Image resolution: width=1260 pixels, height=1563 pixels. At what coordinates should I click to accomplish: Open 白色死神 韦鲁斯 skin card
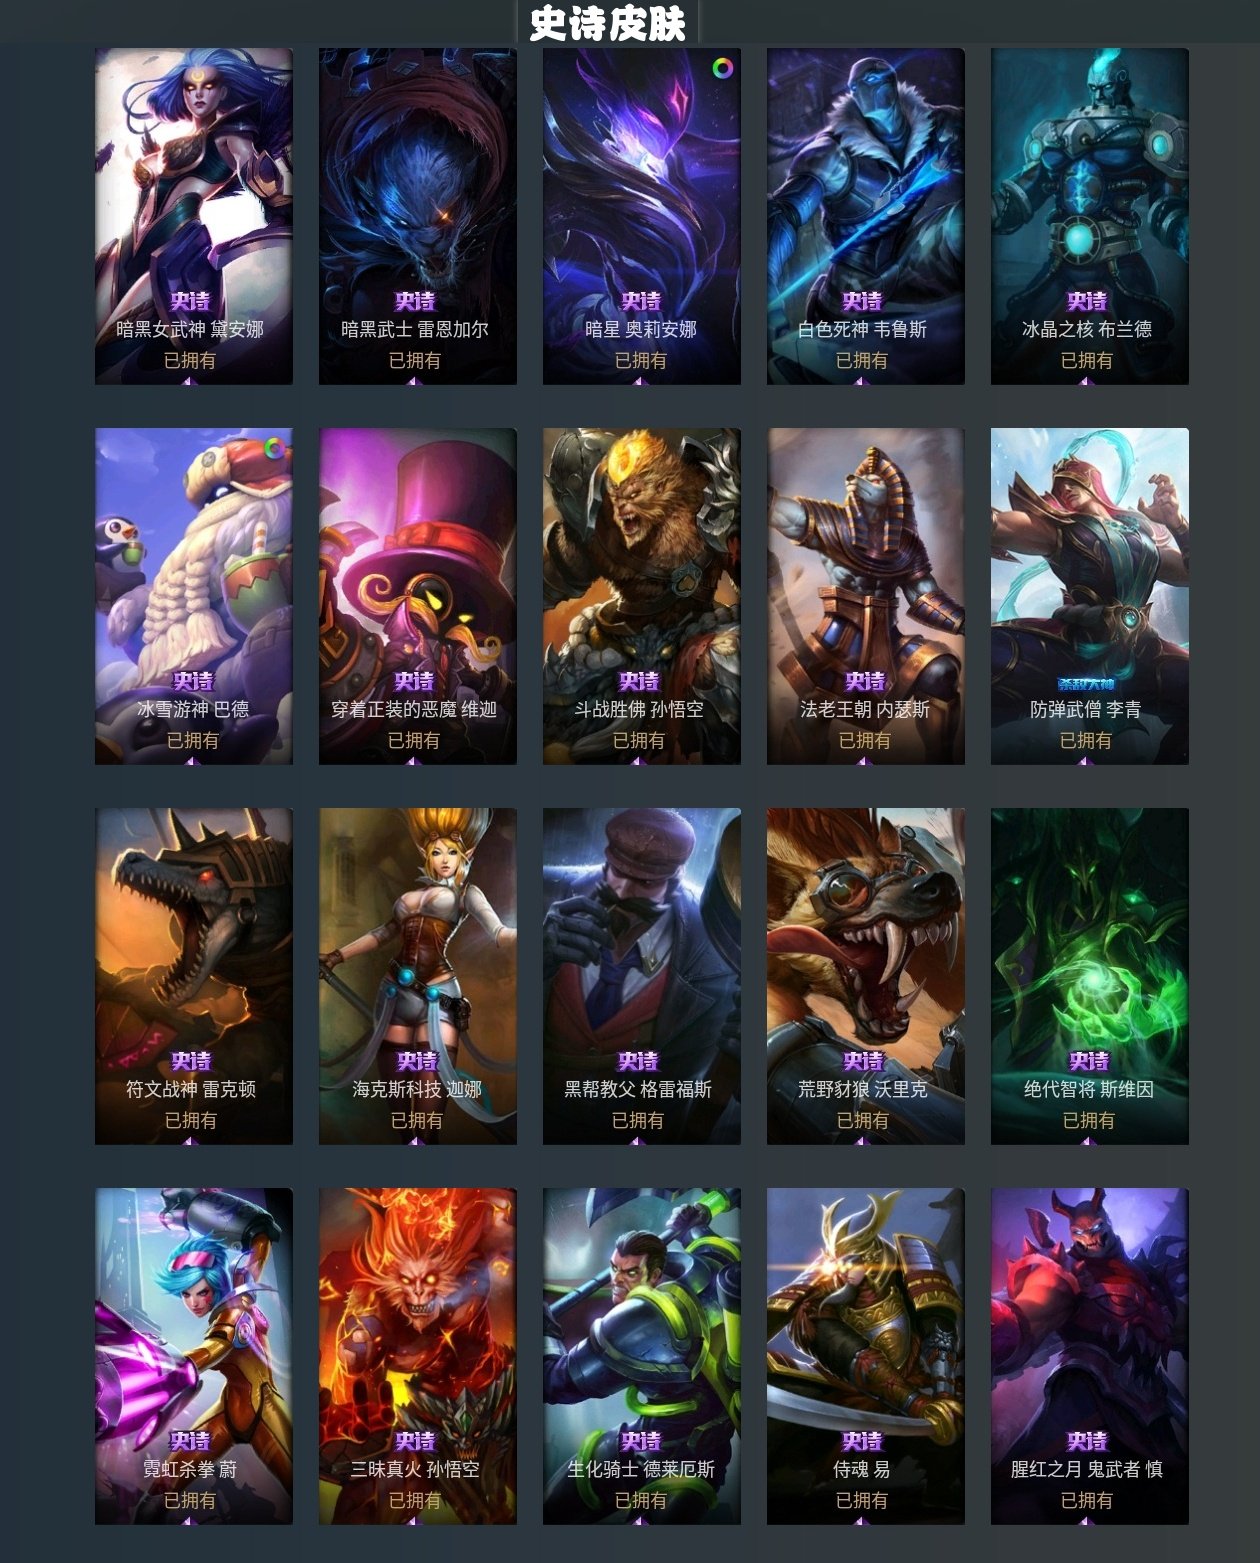click(866, 216)
